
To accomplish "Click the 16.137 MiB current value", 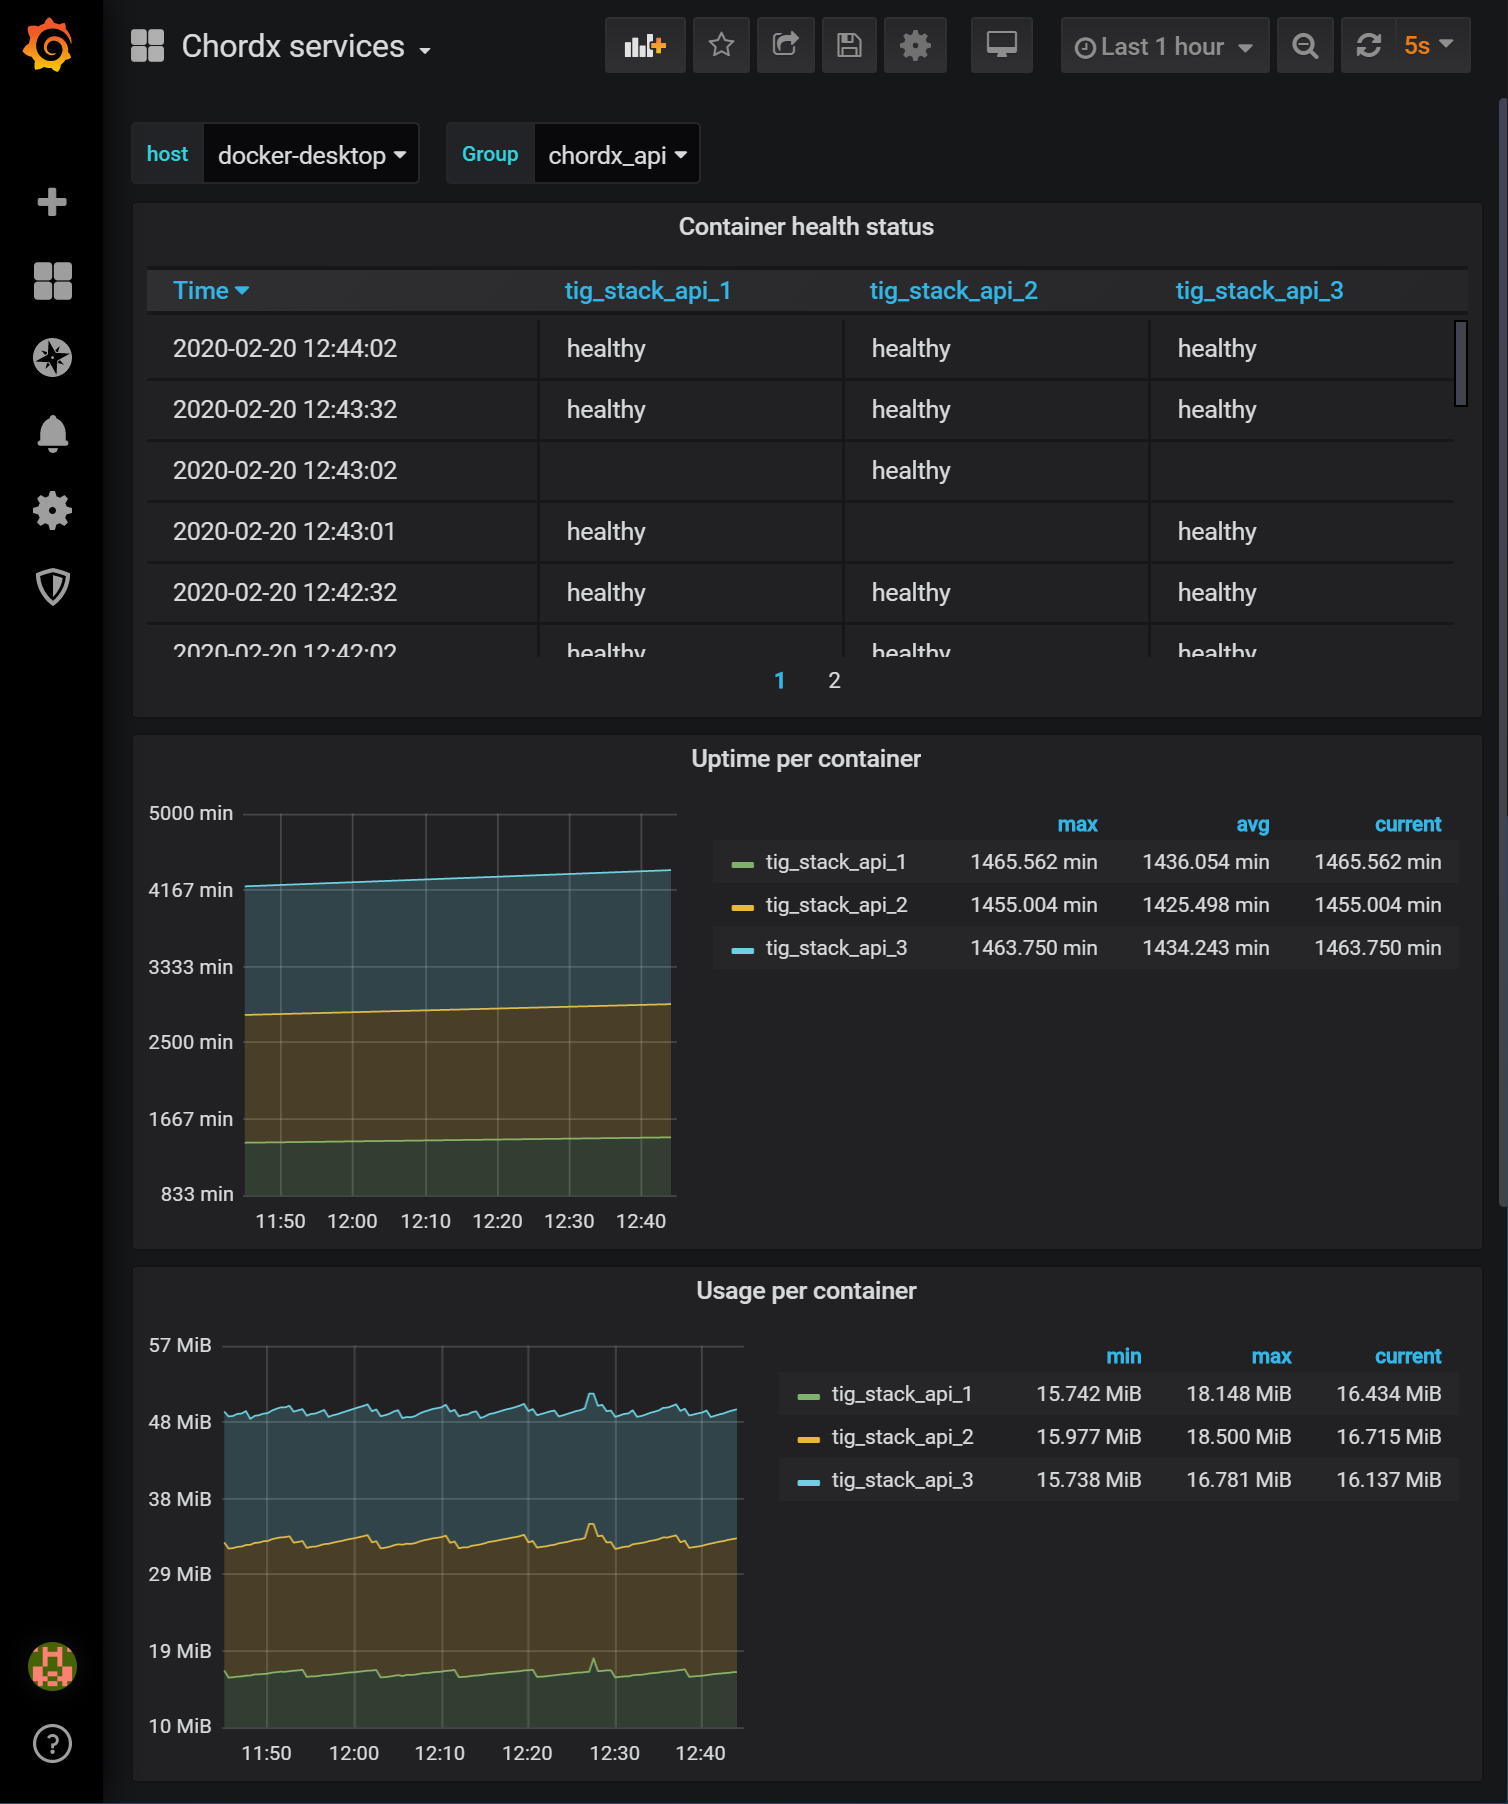I will point(1389,1480).
